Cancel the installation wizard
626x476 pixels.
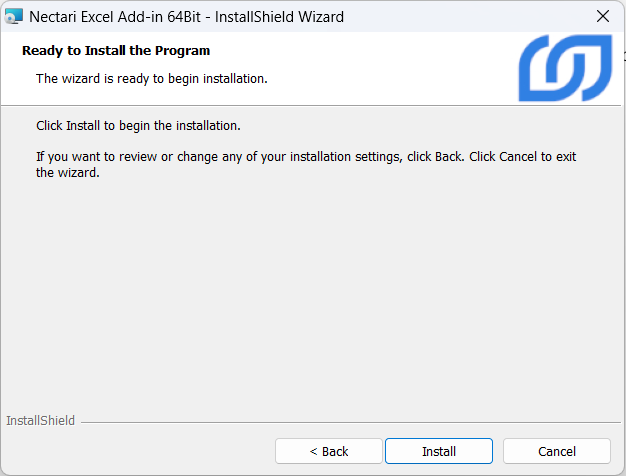click(556, 451)
